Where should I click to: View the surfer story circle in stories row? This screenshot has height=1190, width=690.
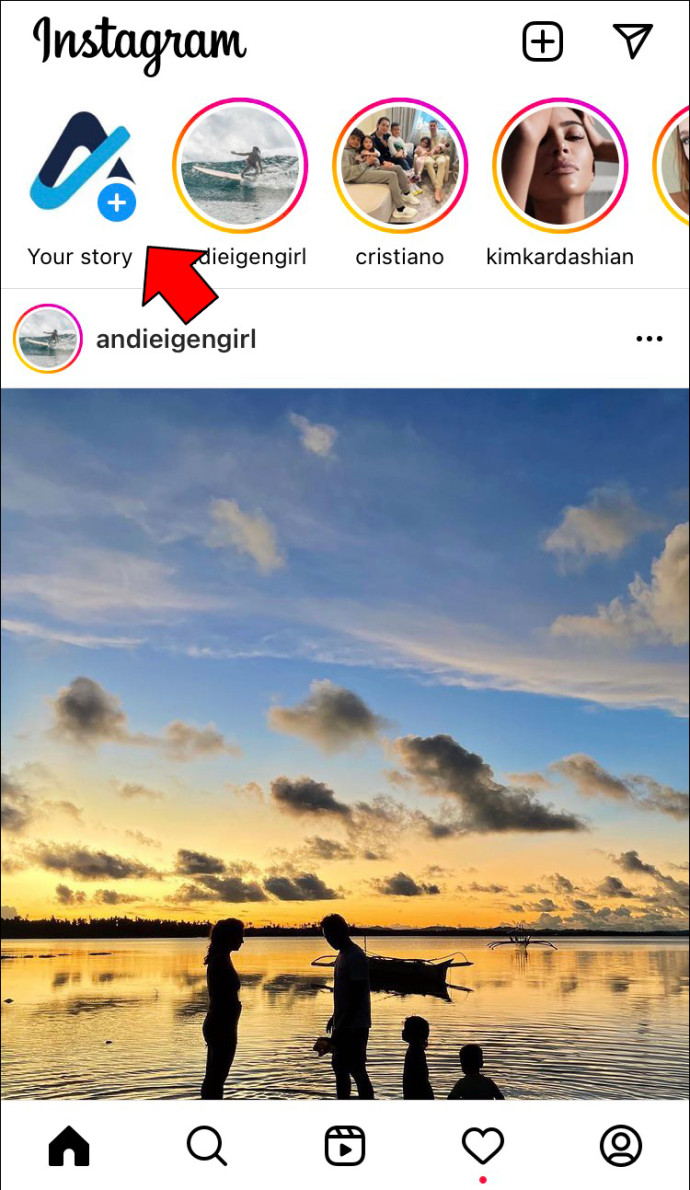pos(240,165)
